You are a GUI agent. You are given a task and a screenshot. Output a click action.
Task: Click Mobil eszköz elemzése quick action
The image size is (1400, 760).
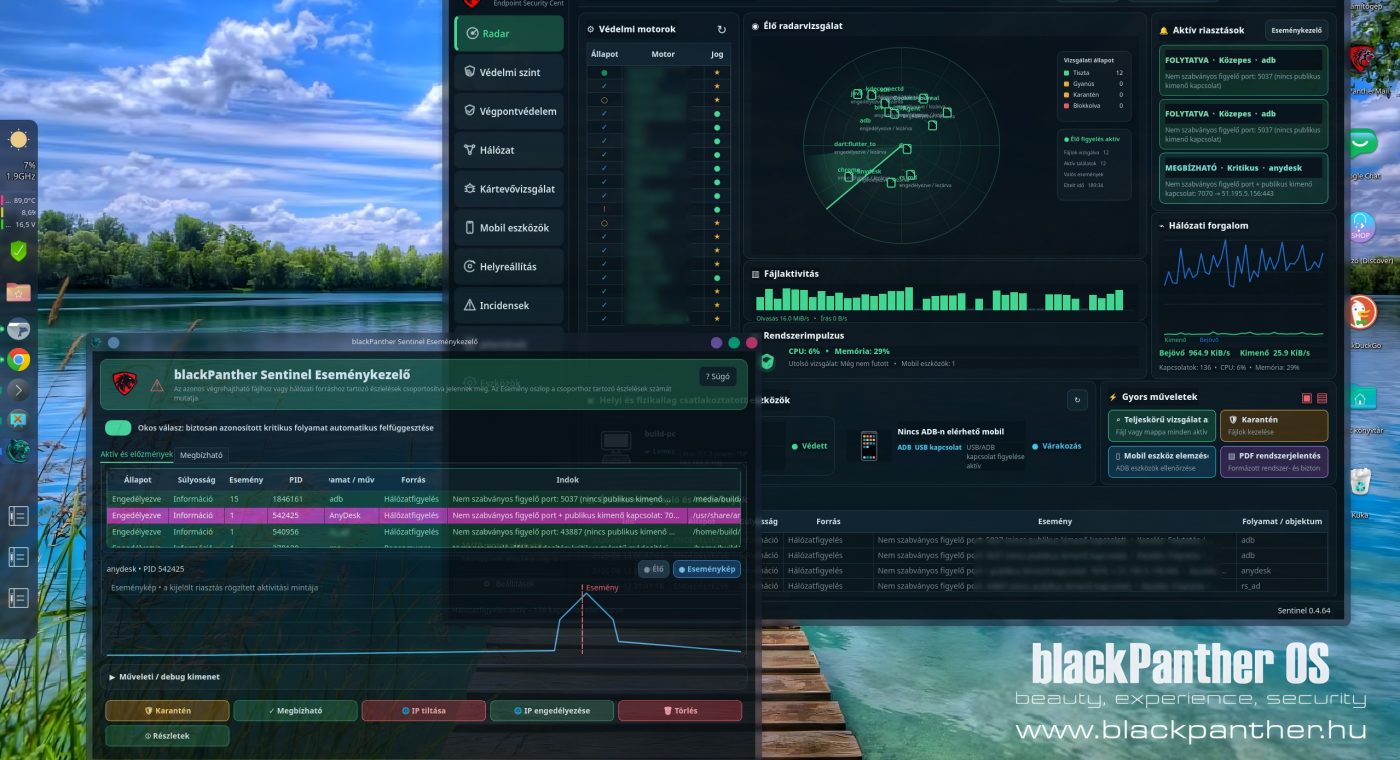(1162, 462)
